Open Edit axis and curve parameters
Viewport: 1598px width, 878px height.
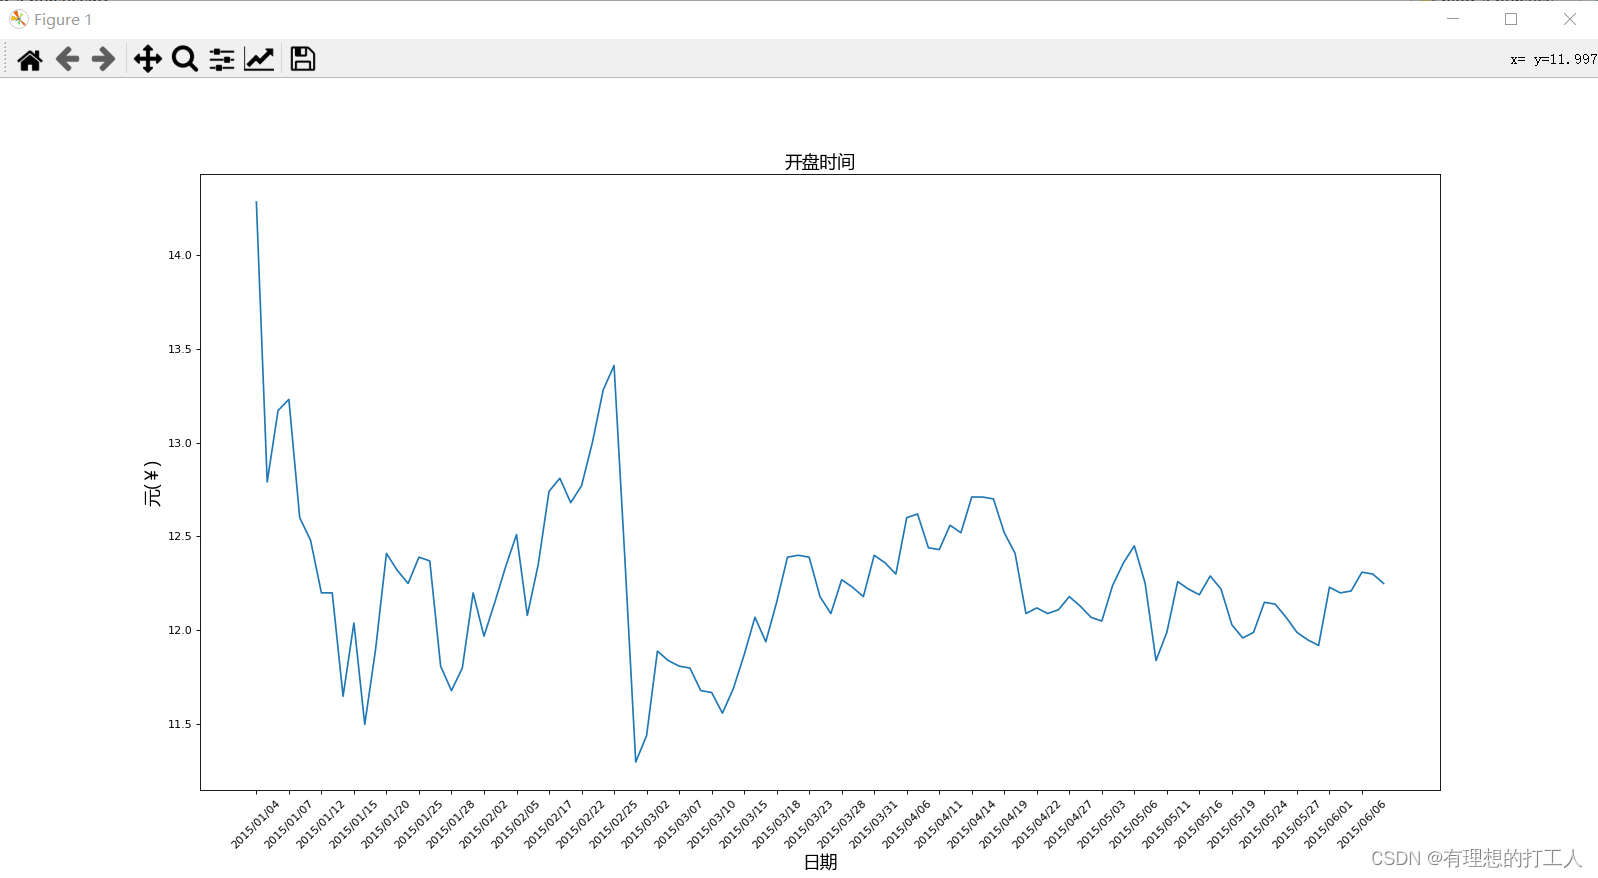coord(259,60)
